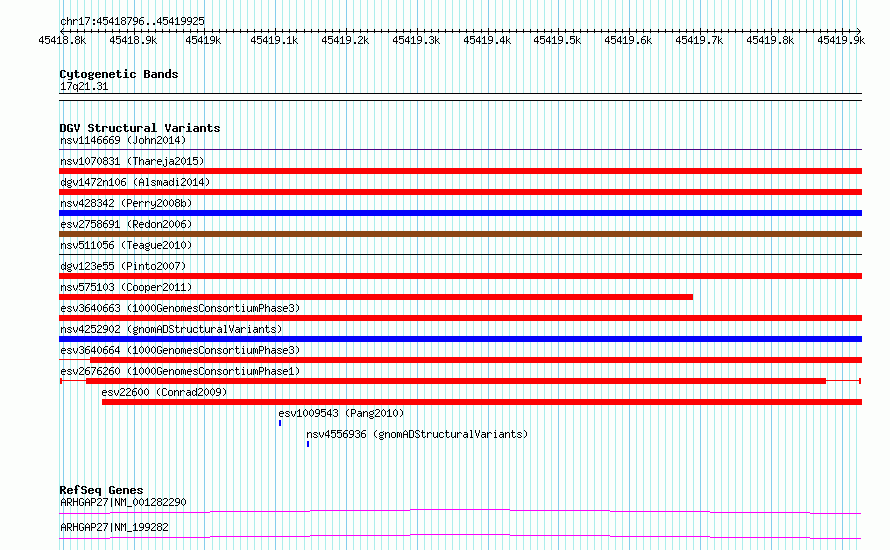This screenshot has width=890, height=550.
Task: Click the shorter red bar for nsv575103
Action: tap(376, 297)
